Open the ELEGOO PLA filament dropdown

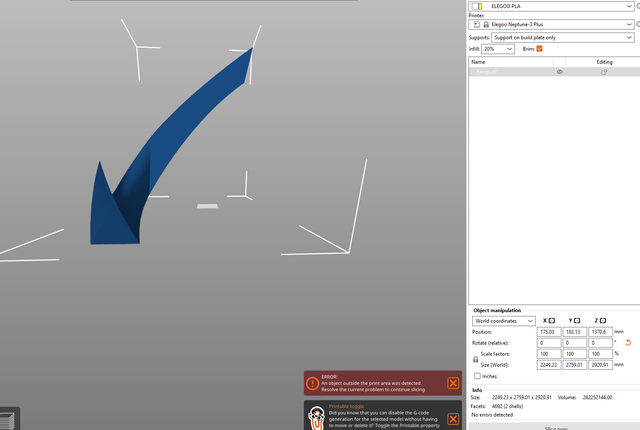[551, 6]
